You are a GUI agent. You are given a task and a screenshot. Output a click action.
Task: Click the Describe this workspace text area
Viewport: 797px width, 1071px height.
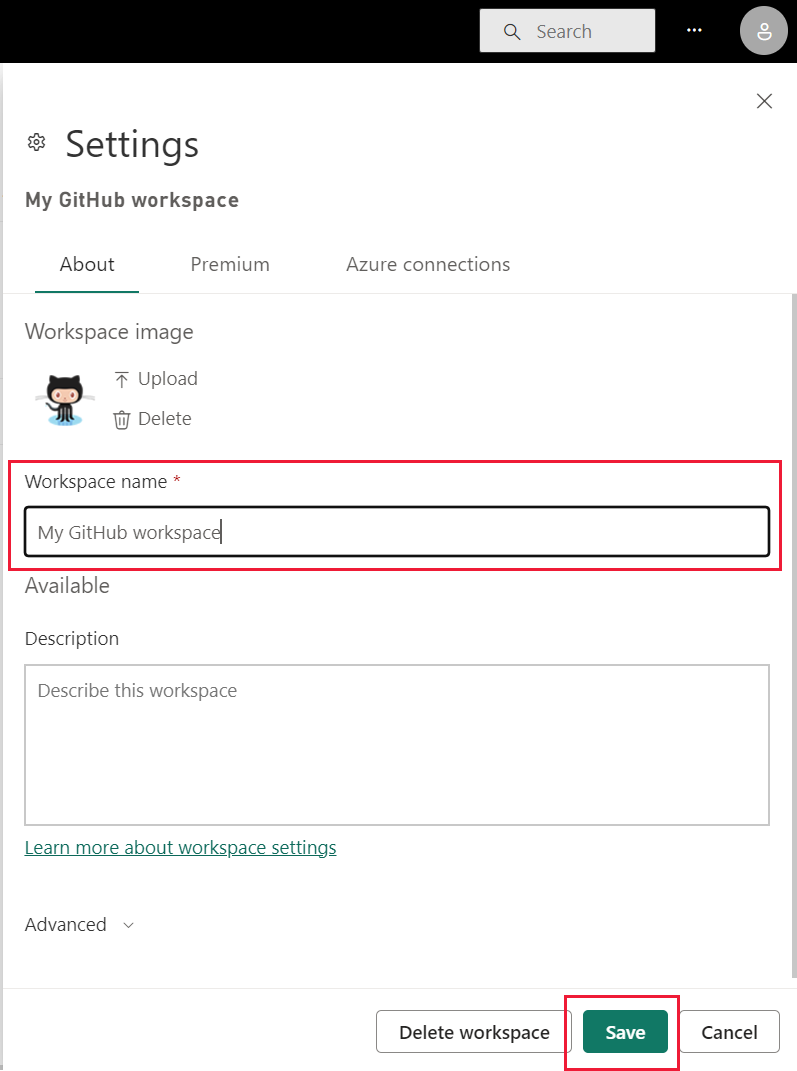tap(397, 745)
